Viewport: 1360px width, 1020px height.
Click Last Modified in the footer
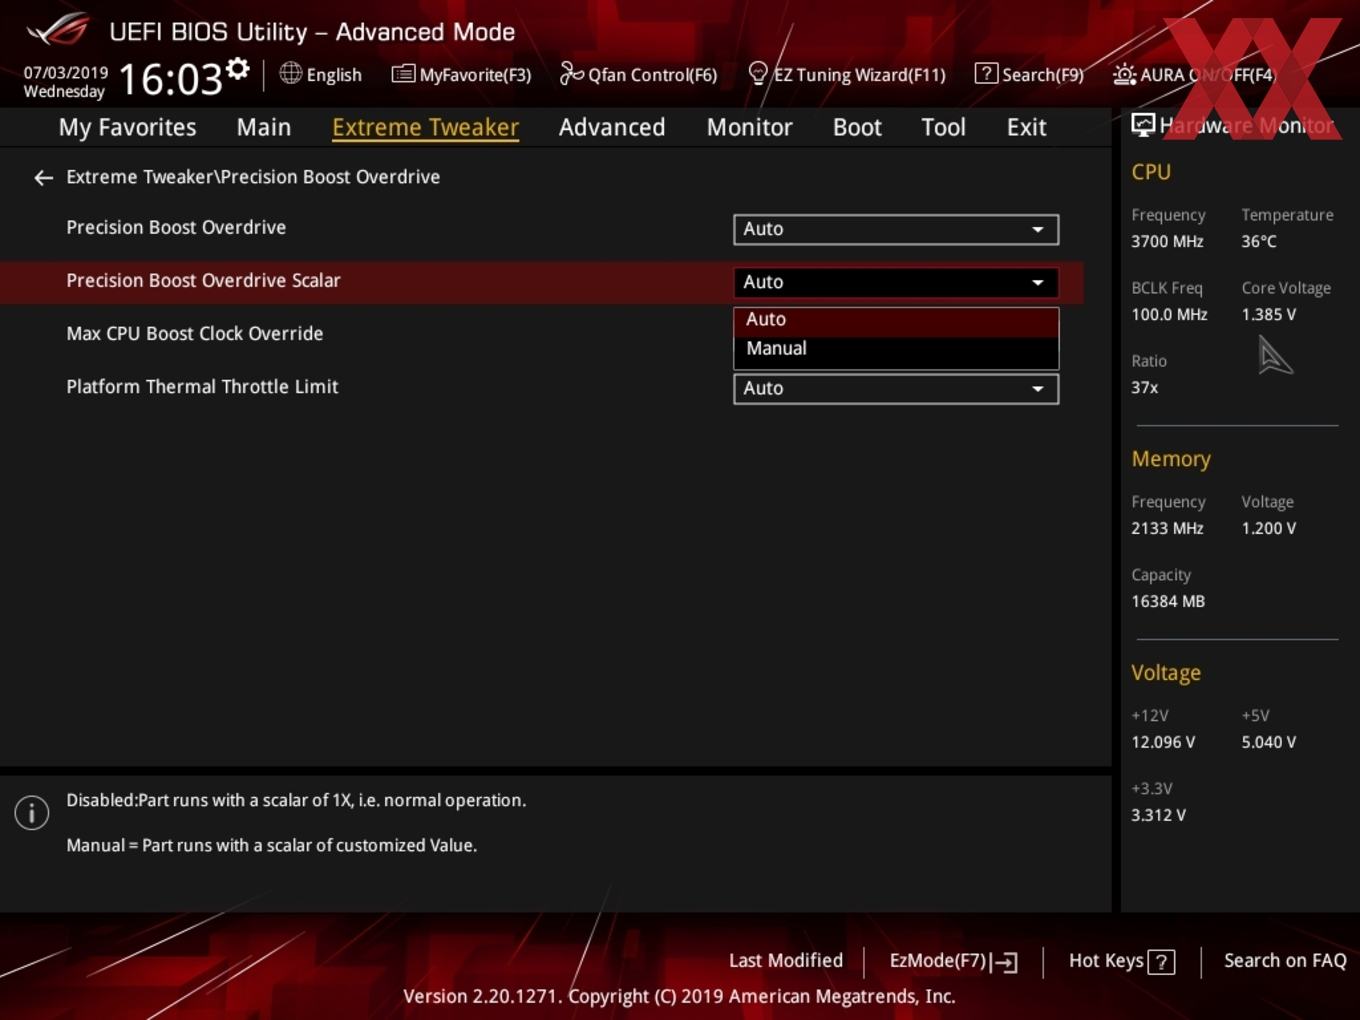coord(786,961)
